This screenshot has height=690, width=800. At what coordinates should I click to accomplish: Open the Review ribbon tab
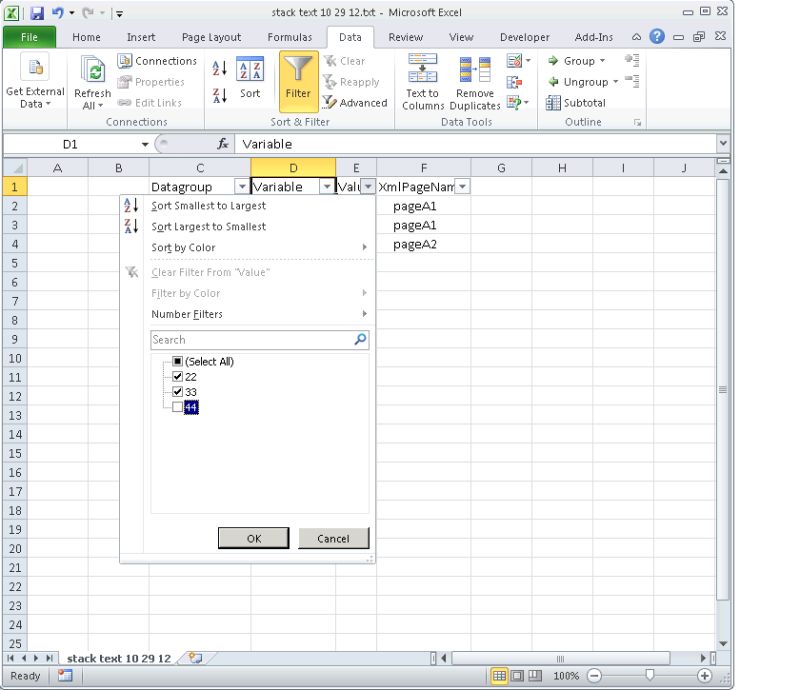pyautogui.click(x=406, y=37)
